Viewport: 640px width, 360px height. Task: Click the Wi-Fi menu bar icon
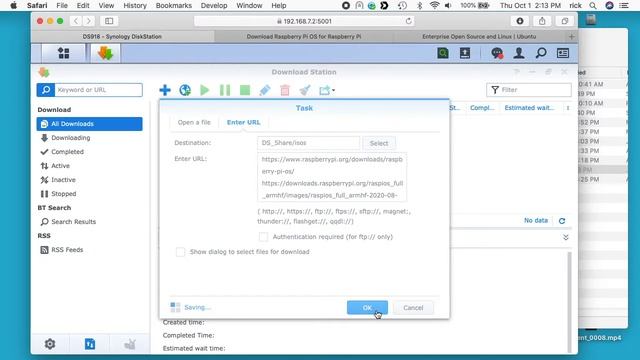[434, 6]
